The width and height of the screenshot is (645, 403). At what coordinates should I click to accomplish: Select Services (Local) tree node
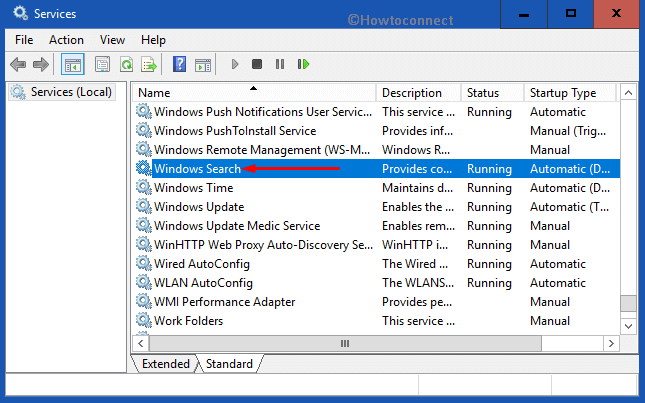coord(62,92)
